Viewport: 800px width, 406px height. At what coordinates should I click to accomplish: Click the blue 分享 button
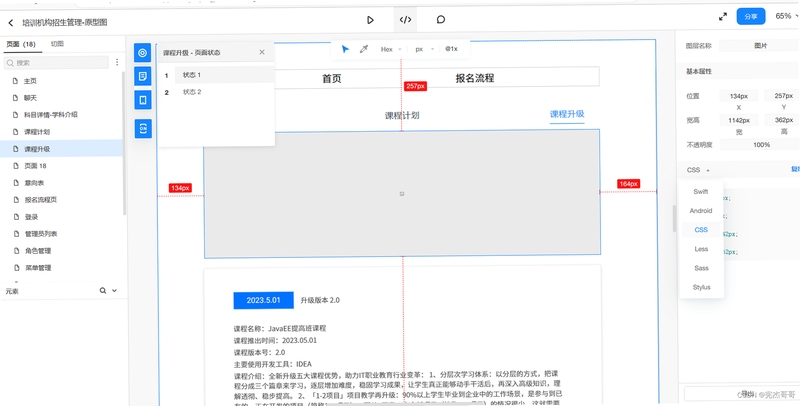(x=751, y=16)
